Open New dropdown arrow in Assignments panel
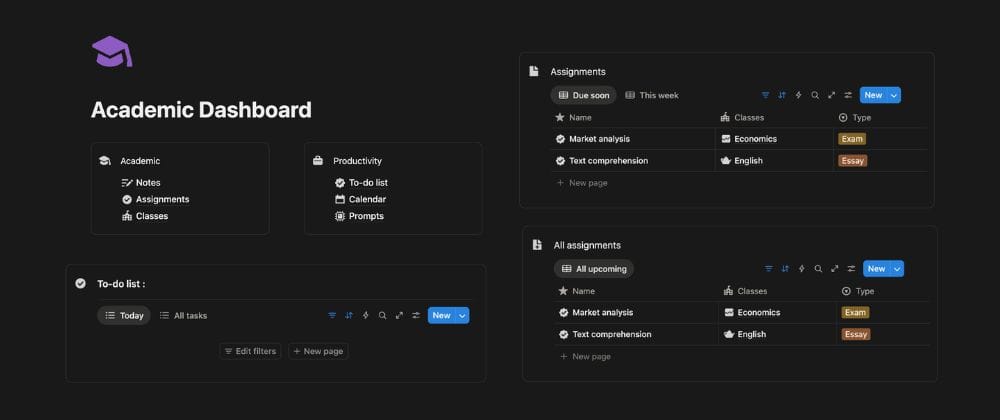 tap(893, 96)
